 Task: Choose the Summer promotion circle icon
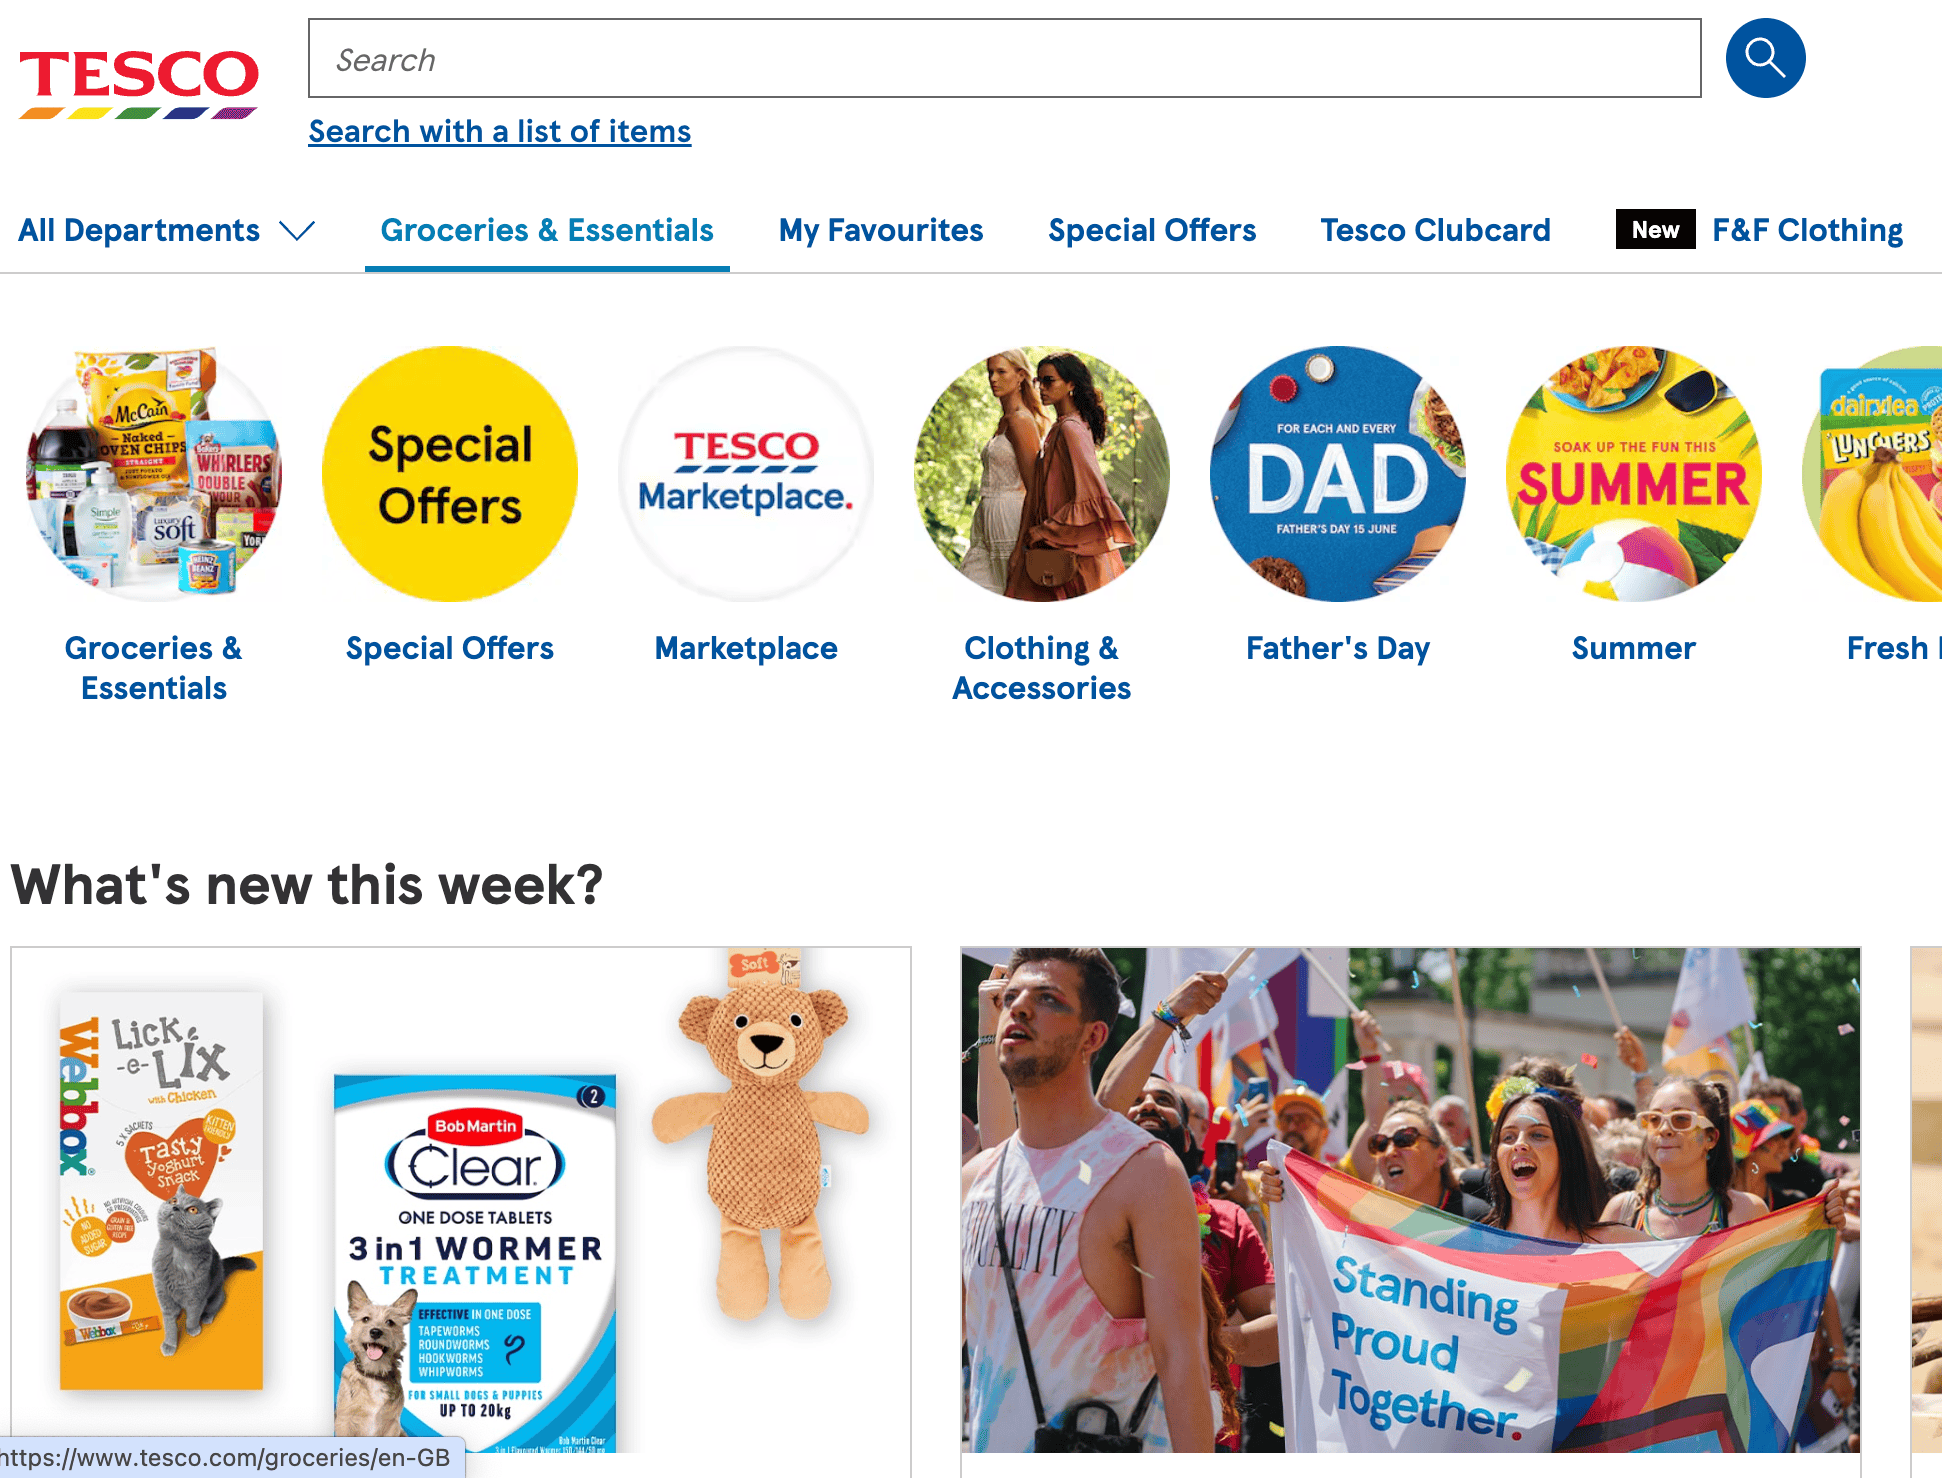1634,474
